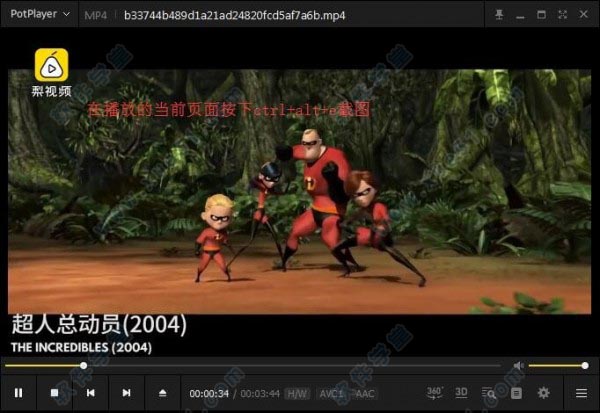Click the AAC audio codec label

(x=364, y=393)
